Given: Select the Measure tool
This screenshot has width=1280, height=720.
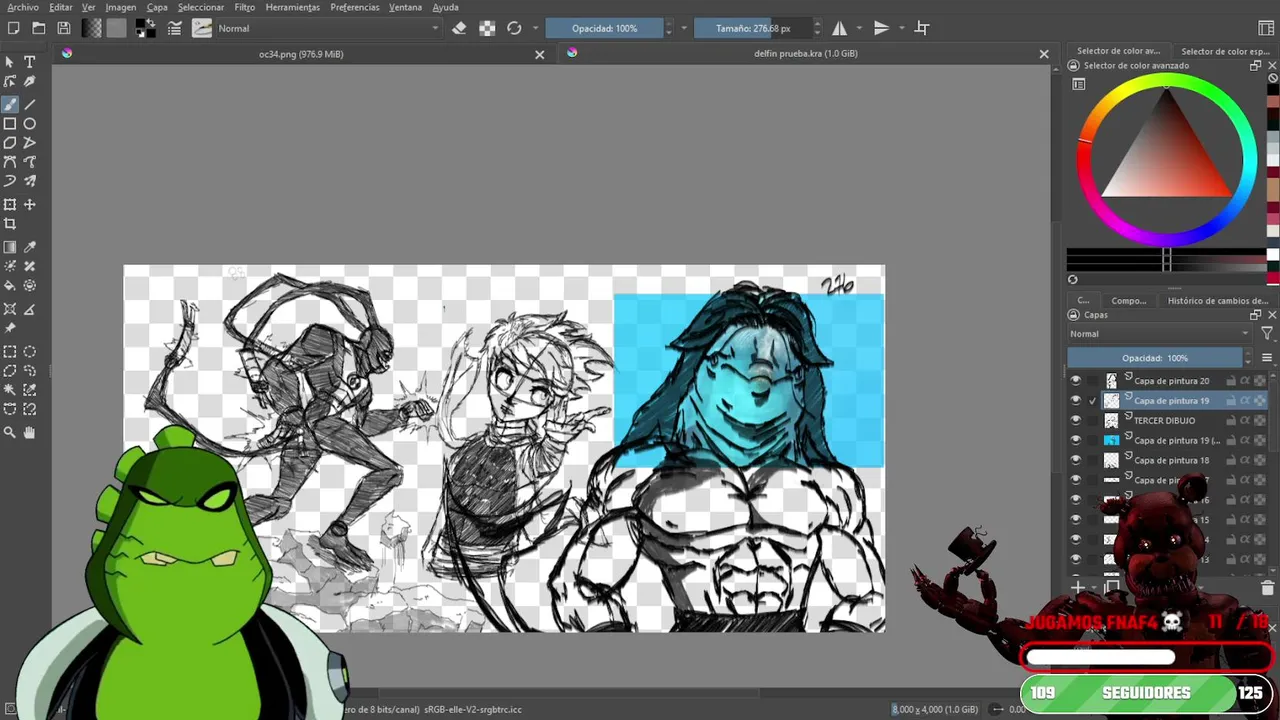Looking at the screenshot, I should click(29, 309).
